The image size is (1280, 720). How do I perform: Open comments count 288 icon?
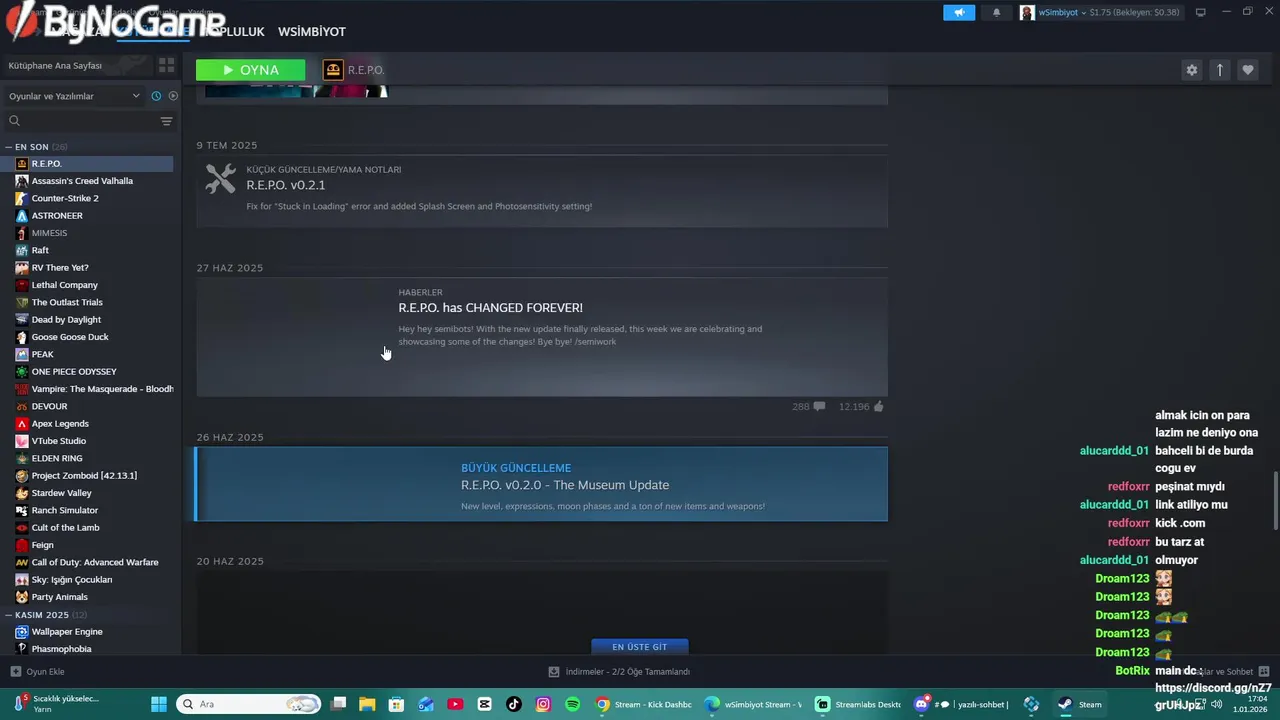(808, 406)
